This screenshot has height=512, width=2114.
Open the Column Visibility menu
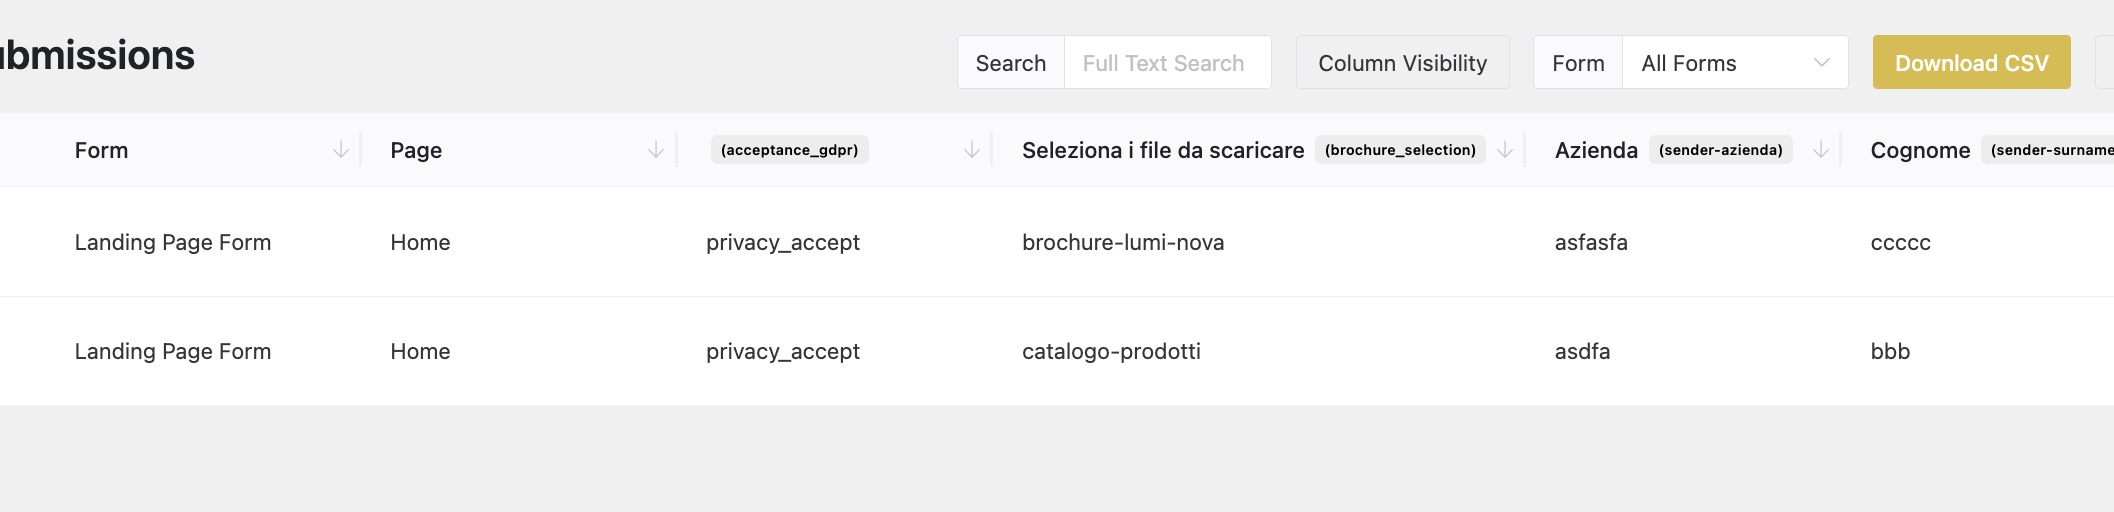click(x=1402, y=63)
